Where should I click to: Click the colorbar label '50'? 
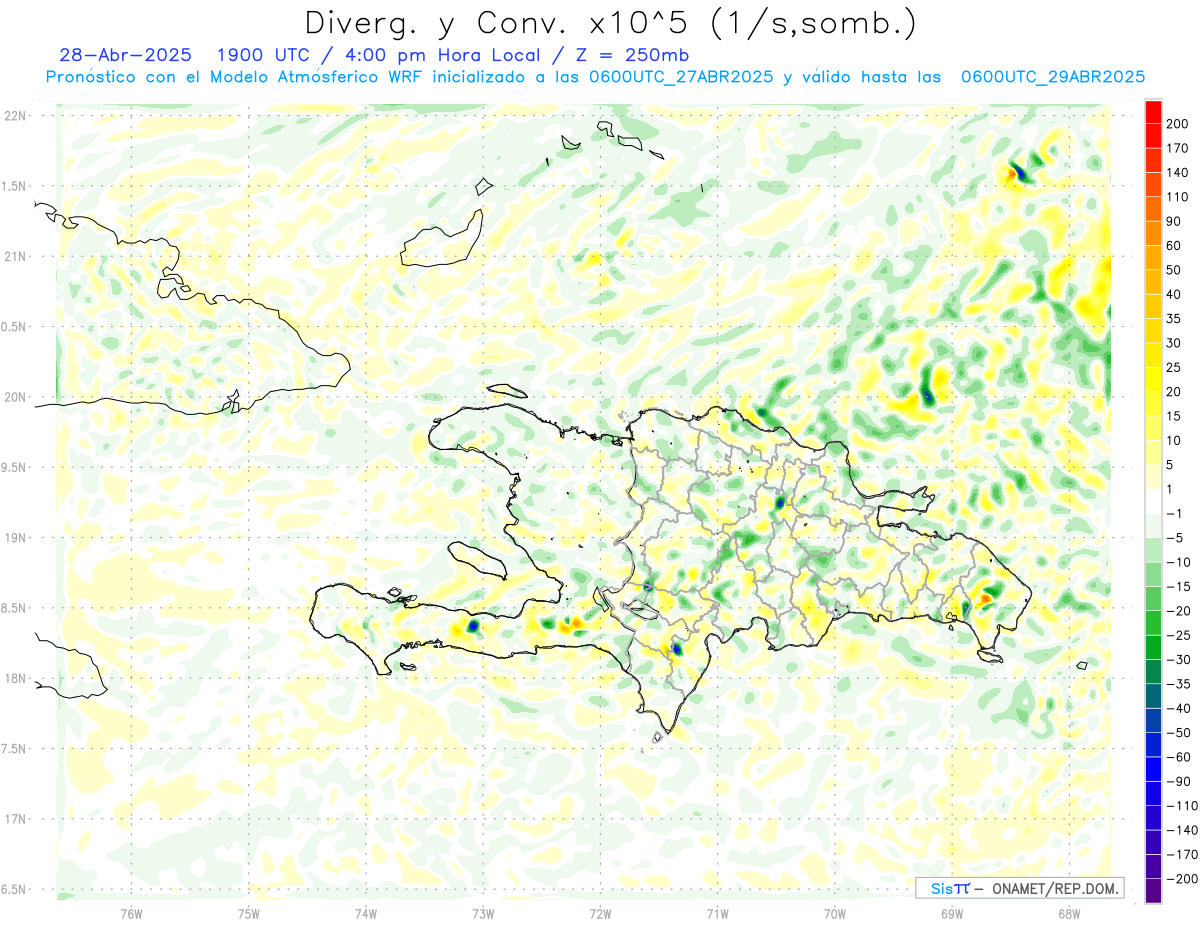click(1175, 270)
